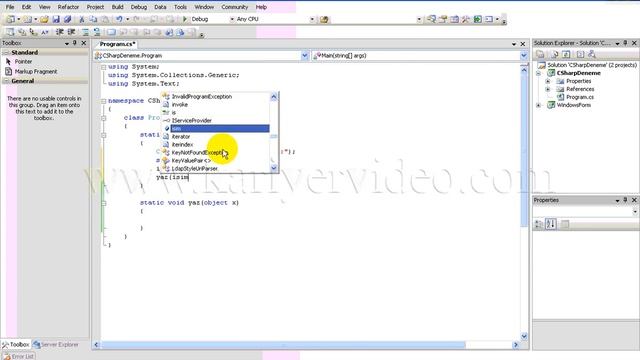The height and width of the screenshot is (360, 640).
Task: Click Solution Explorer's View Class Diagram icon
Action: 592,54
